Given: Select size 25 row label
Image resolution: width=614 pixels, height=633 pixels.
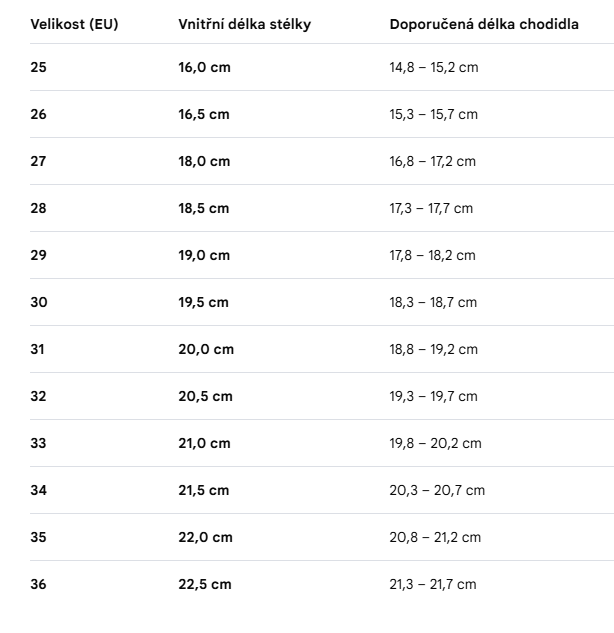Looking at the screenshot, I should [38, 67].
